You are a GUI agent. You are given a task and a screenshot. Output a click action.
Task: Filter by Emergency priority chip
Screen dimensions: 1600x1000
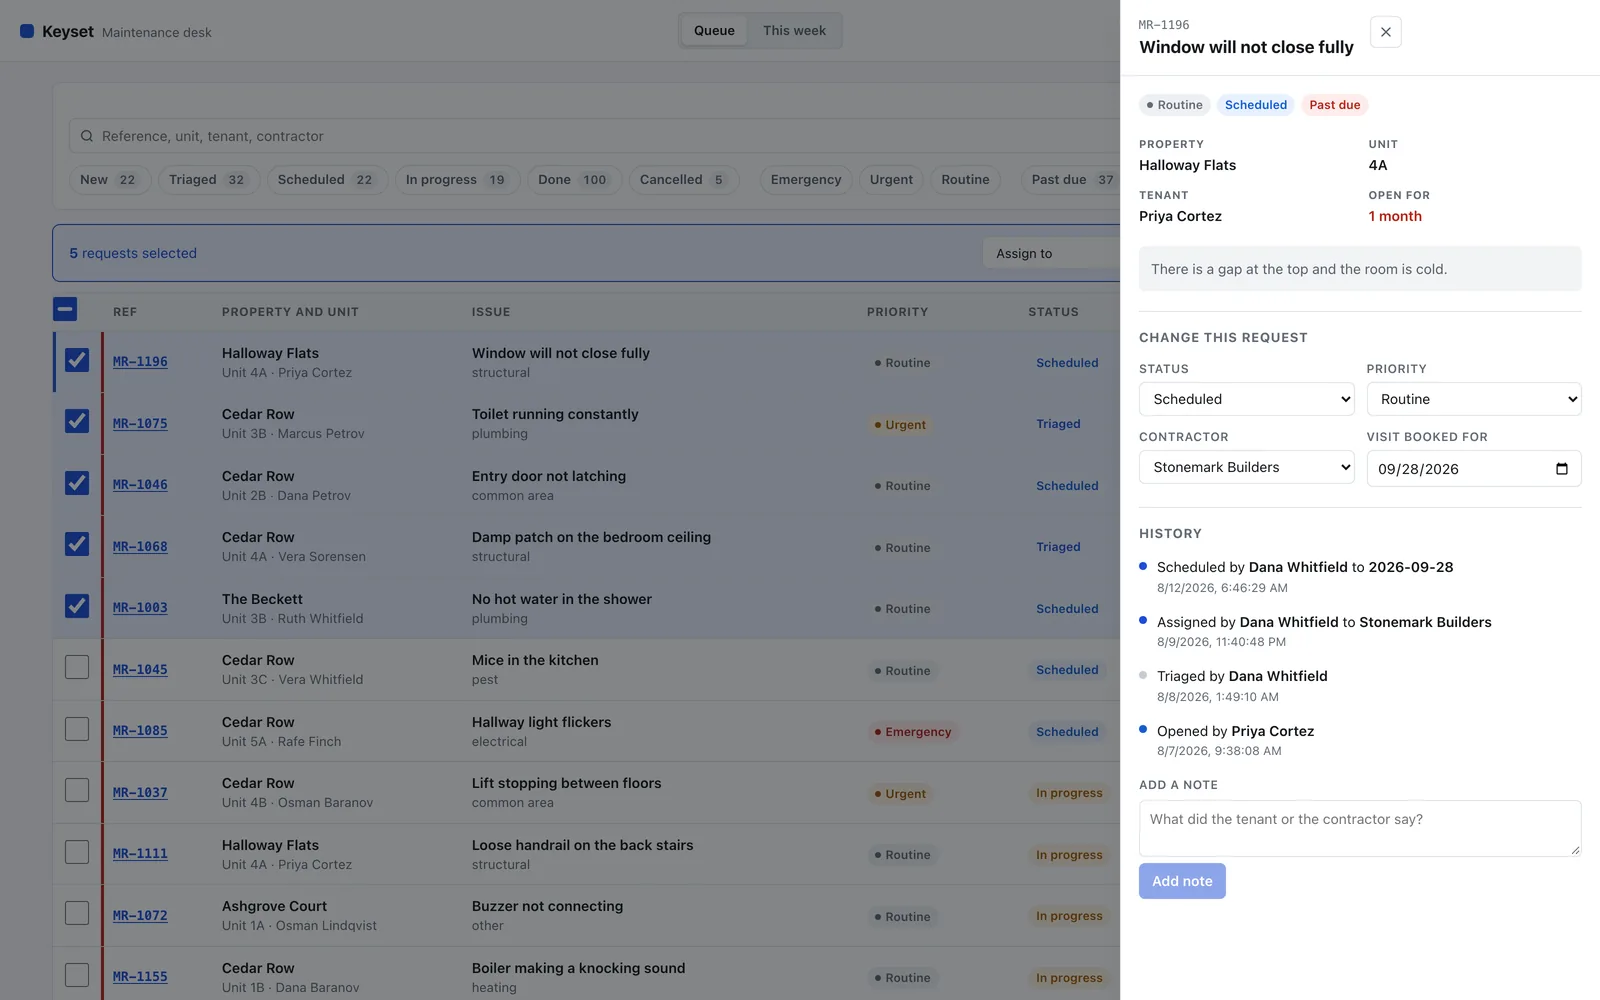click(x=806, y=180)
